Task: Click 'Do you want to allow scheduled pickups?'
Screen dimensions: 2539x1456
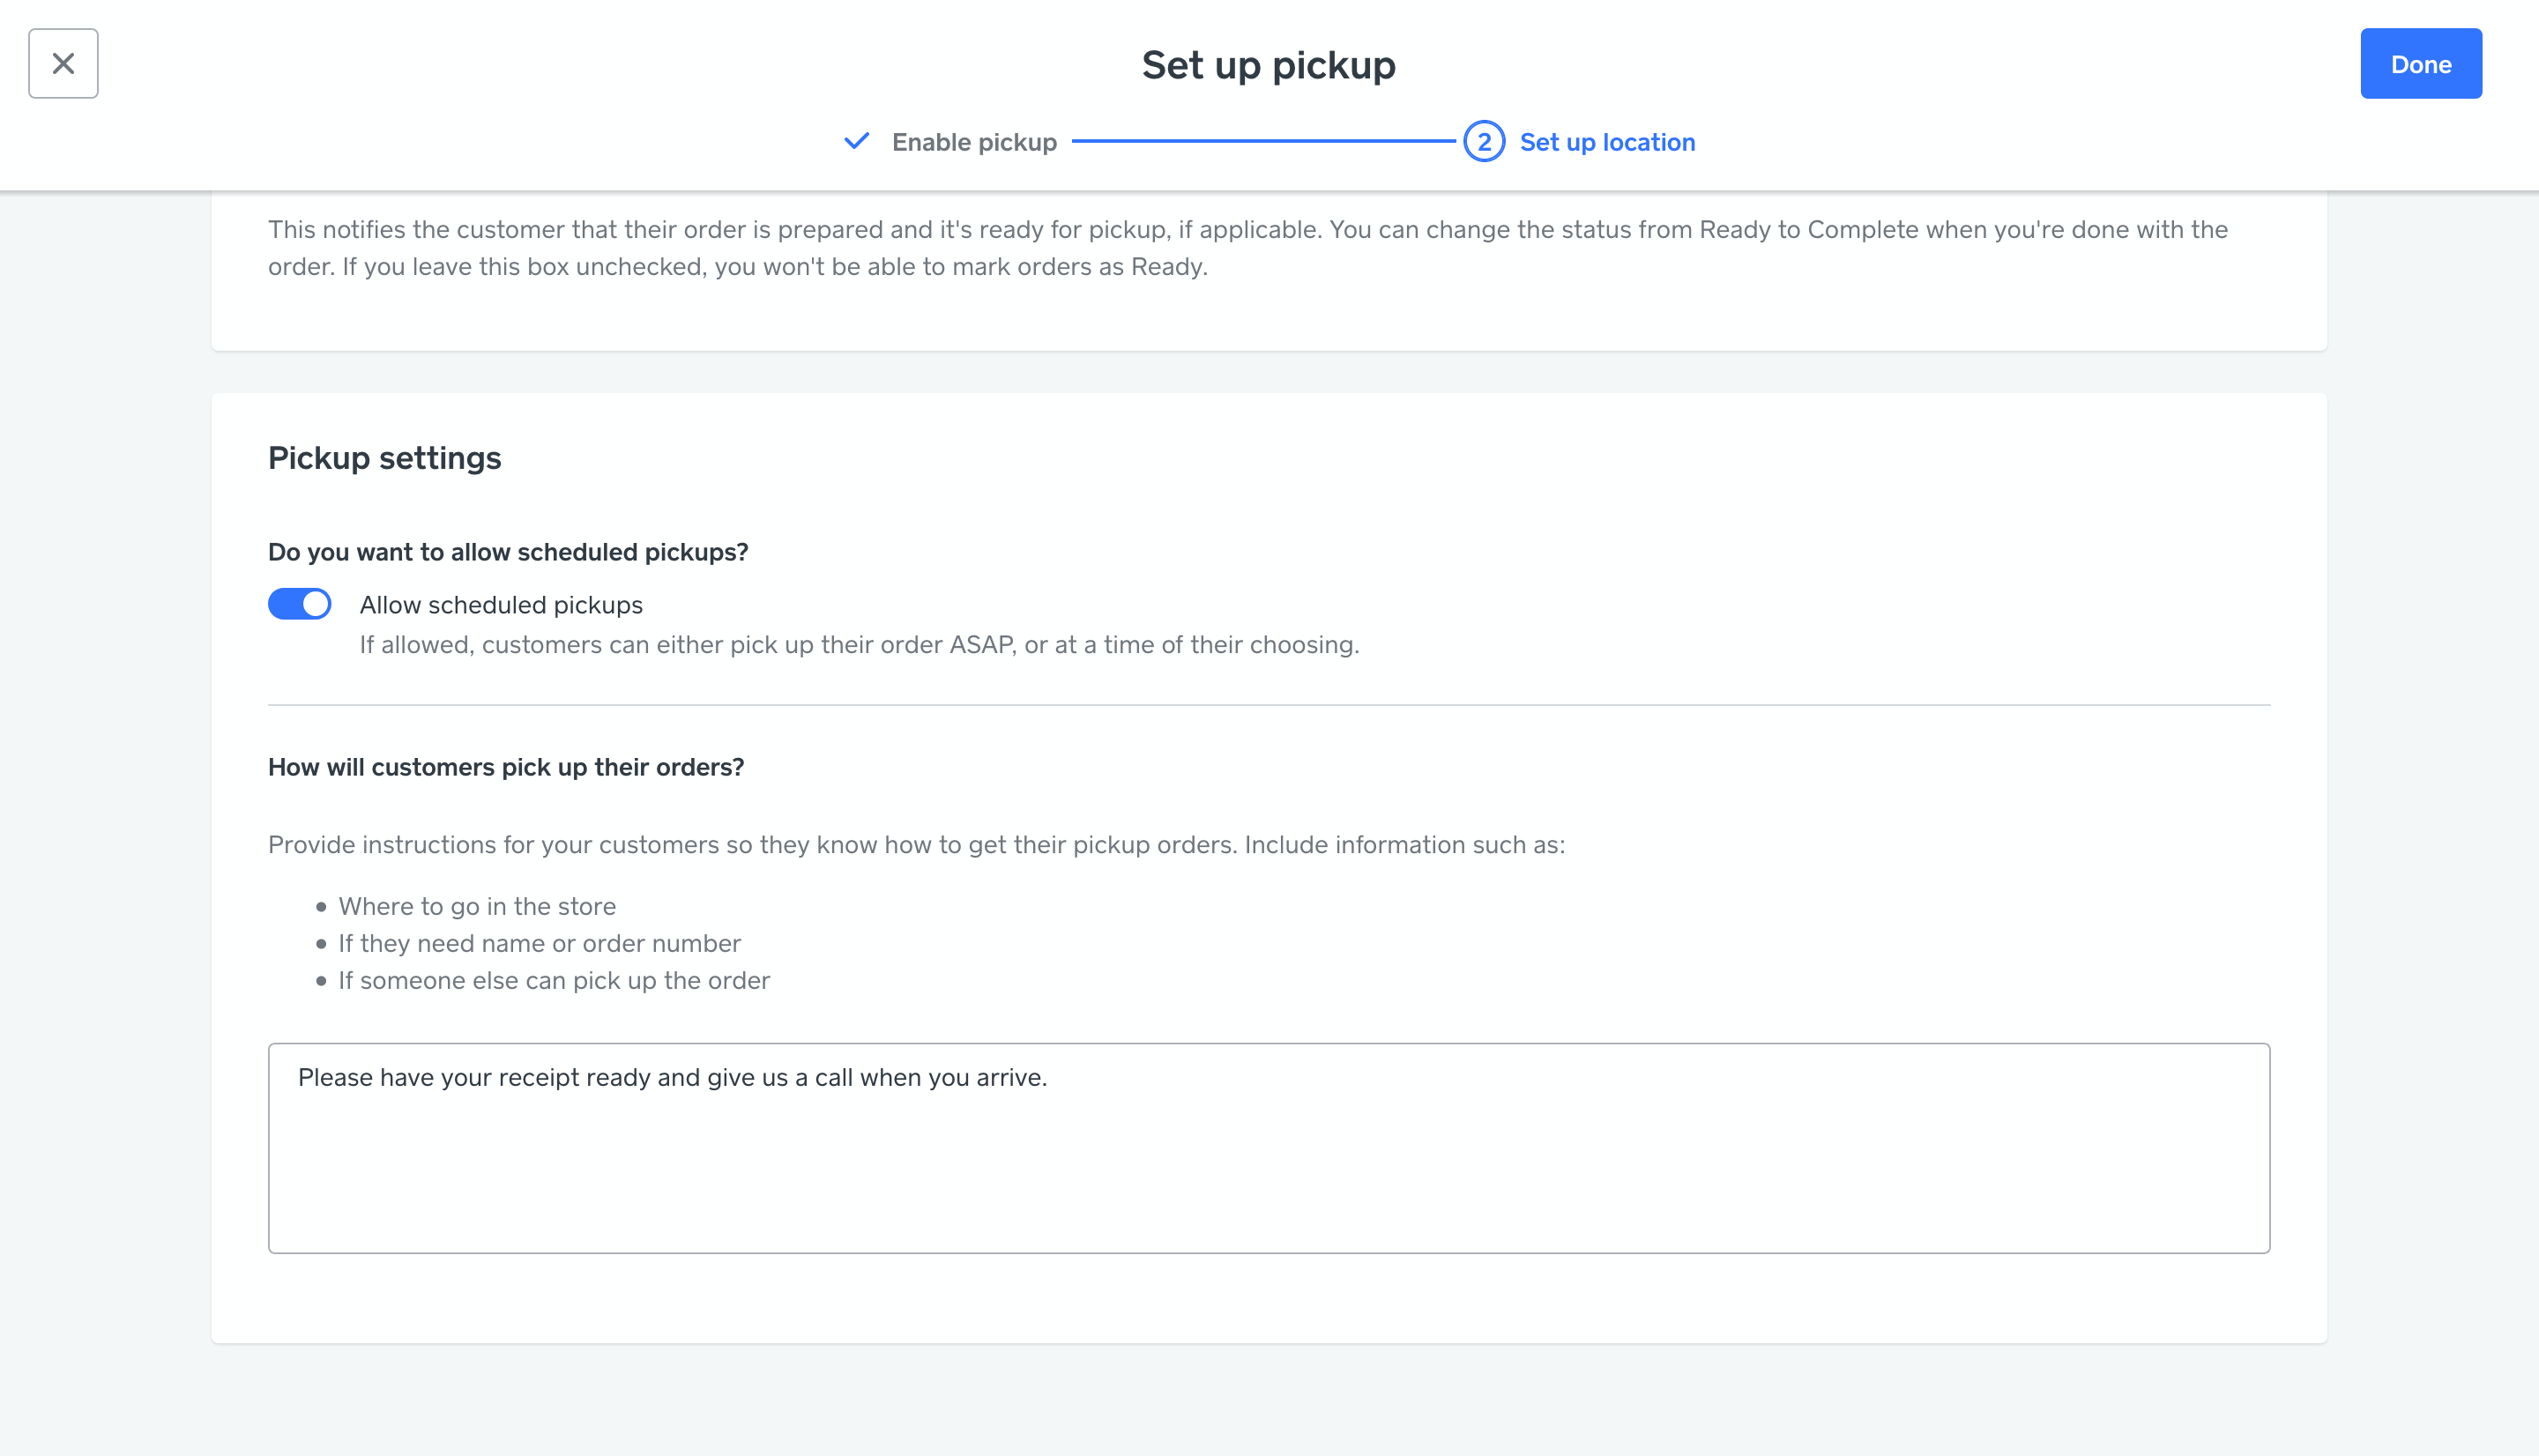Action: click(508, 552)
